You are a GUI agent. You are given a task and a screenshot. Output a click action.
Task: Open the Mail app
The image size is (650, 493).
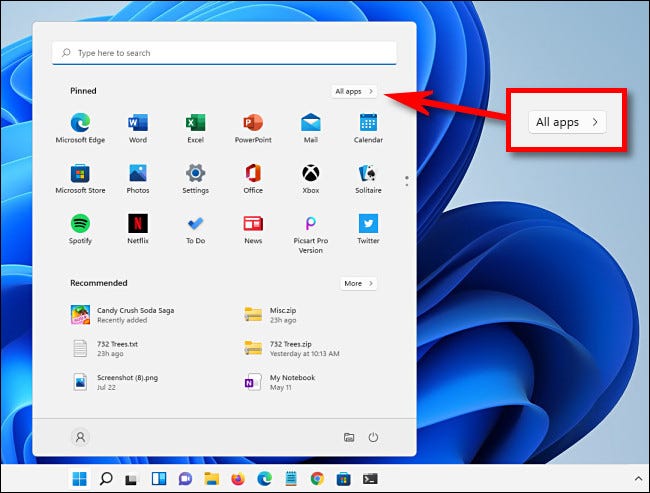(310, 128)
